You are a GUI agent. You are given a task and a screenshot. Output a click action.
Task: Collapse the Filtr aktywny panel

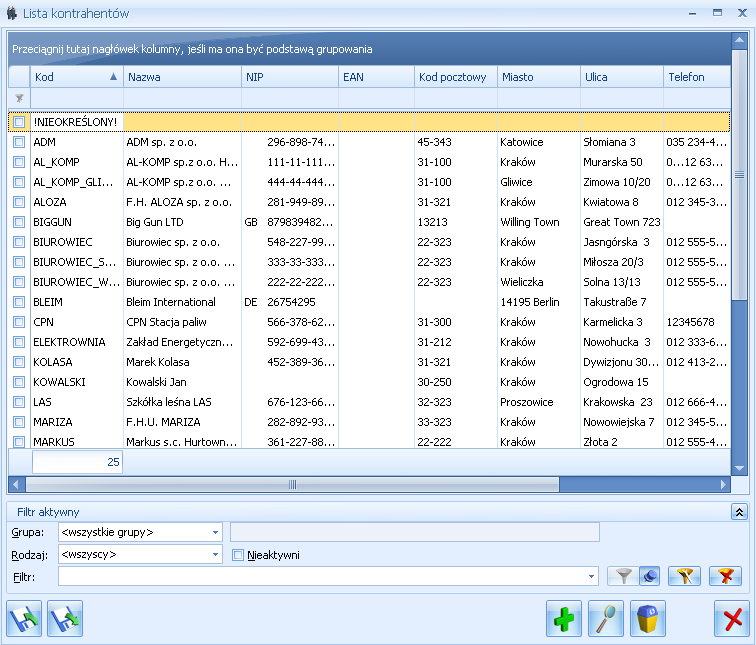tap(739, 512)
